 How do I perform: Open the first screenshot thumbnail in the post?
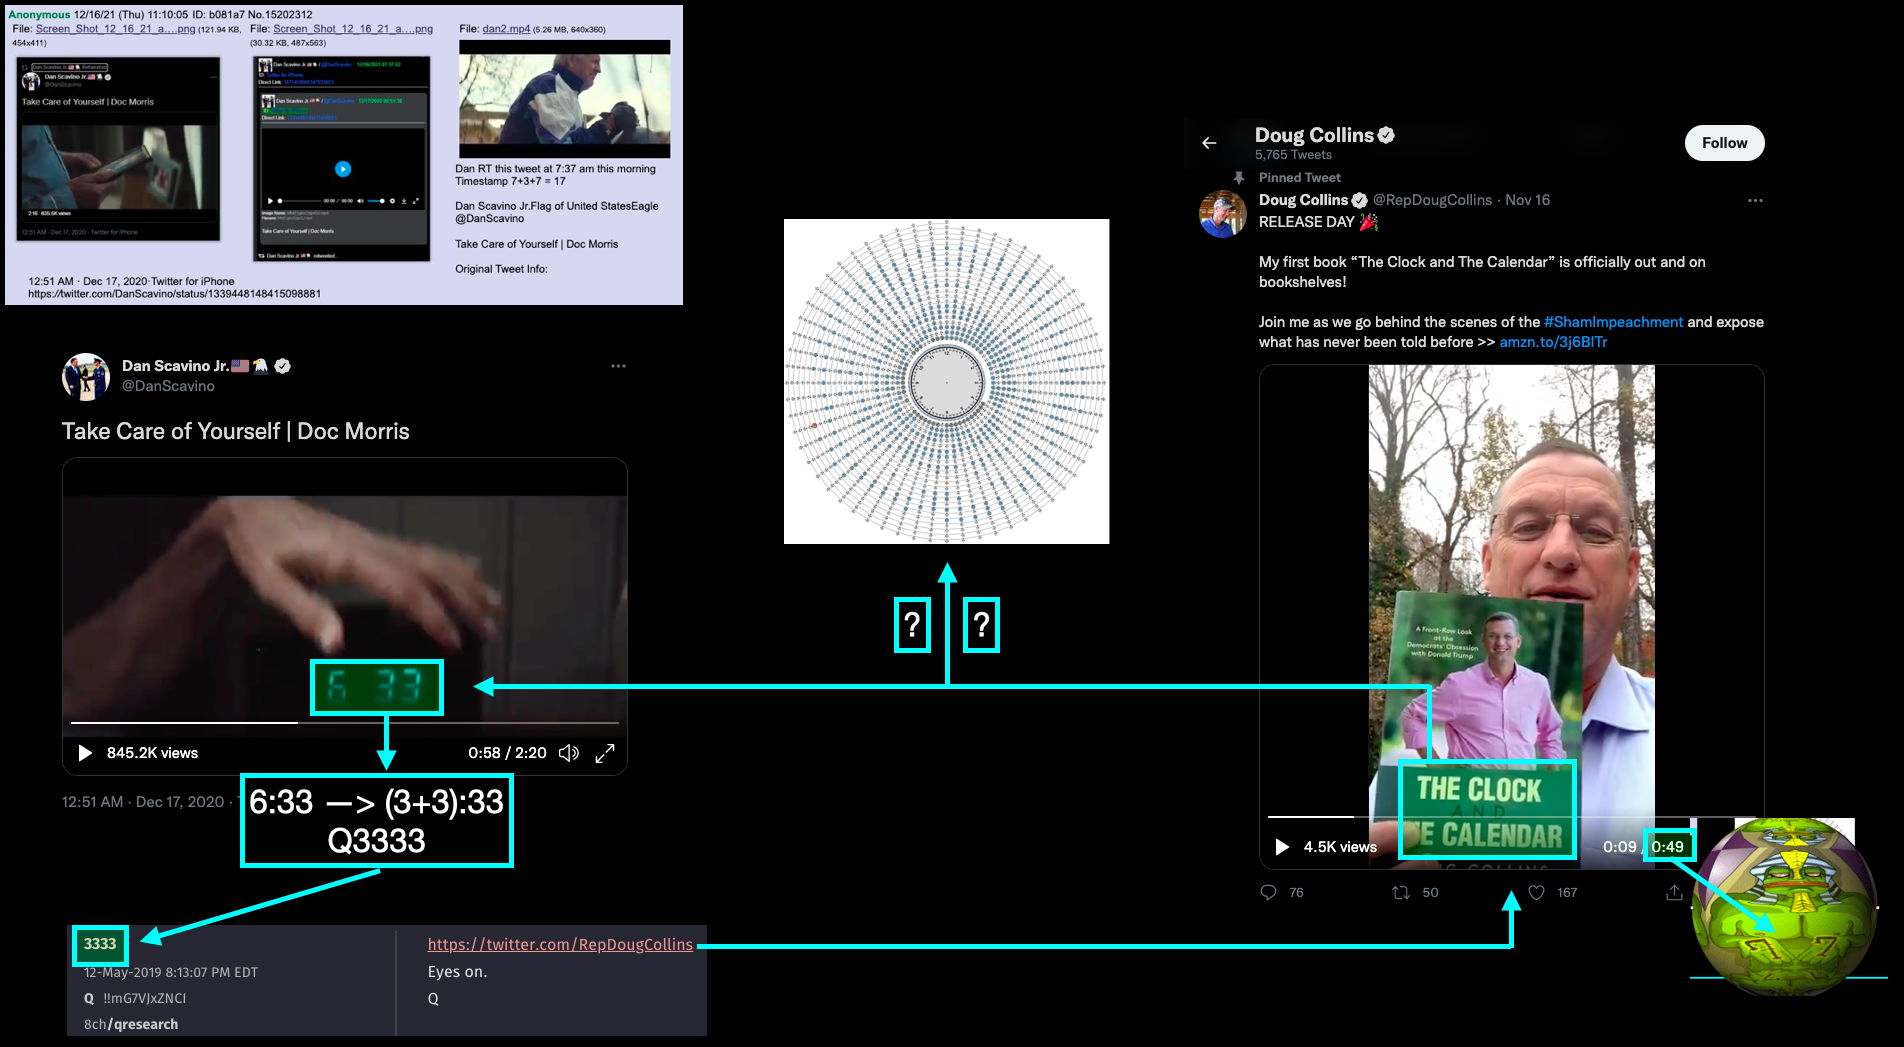(x=119, y=148)
